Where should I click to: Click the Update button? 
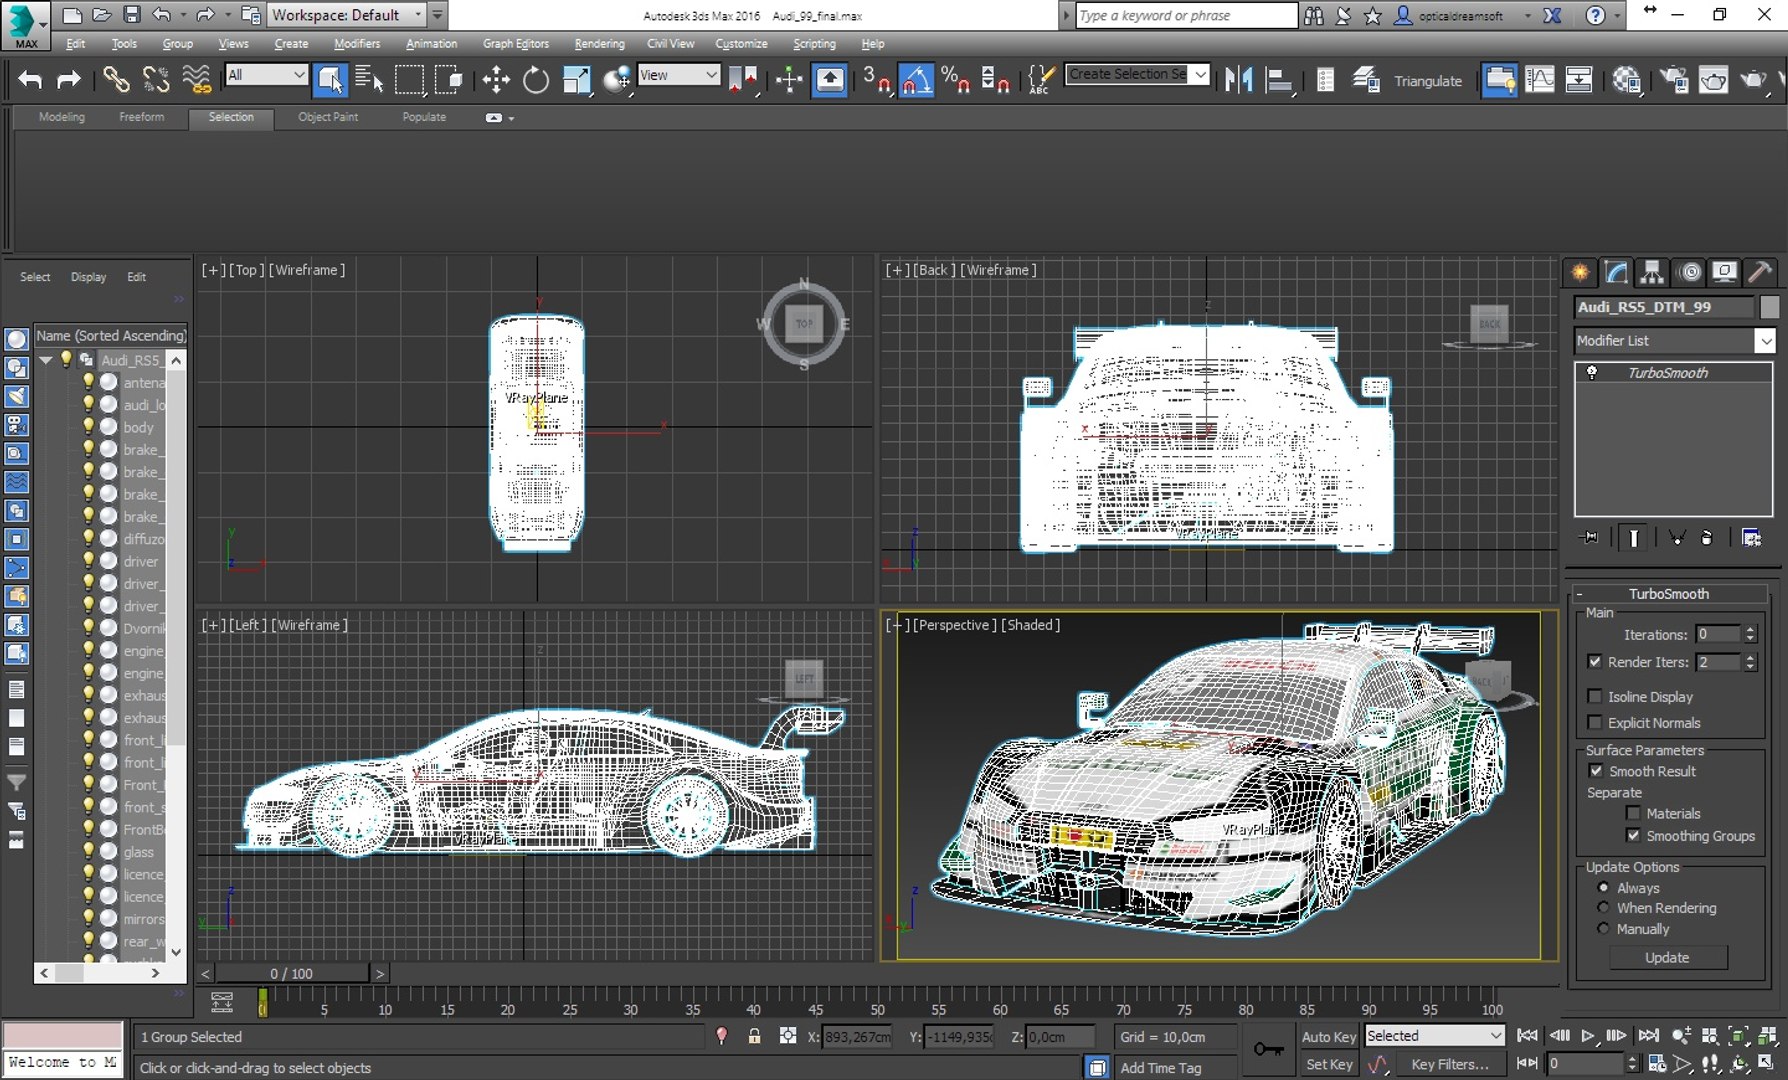(1667, 957)
